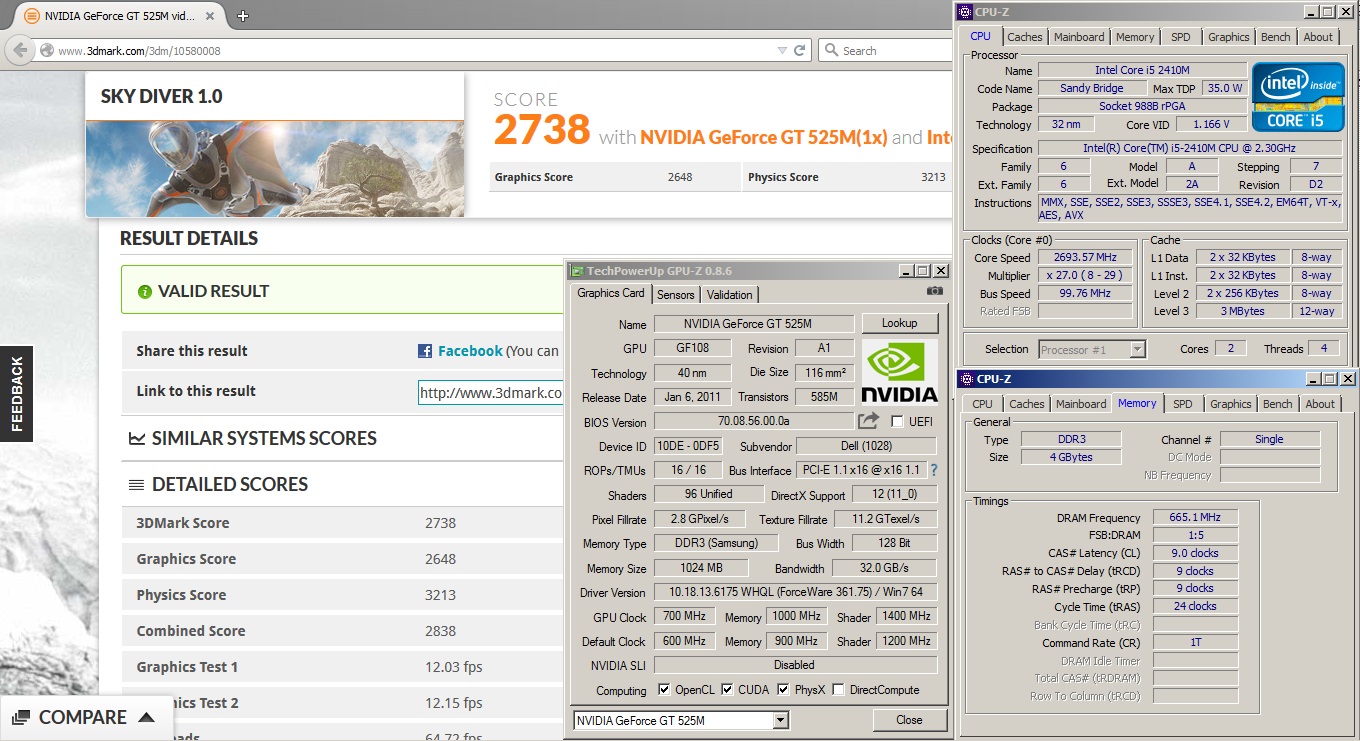The width and height of the screenshot is (1360, 741).
Task: Click the DRAM Frequency 665.1 MHz value
Action: point(1195,517)
